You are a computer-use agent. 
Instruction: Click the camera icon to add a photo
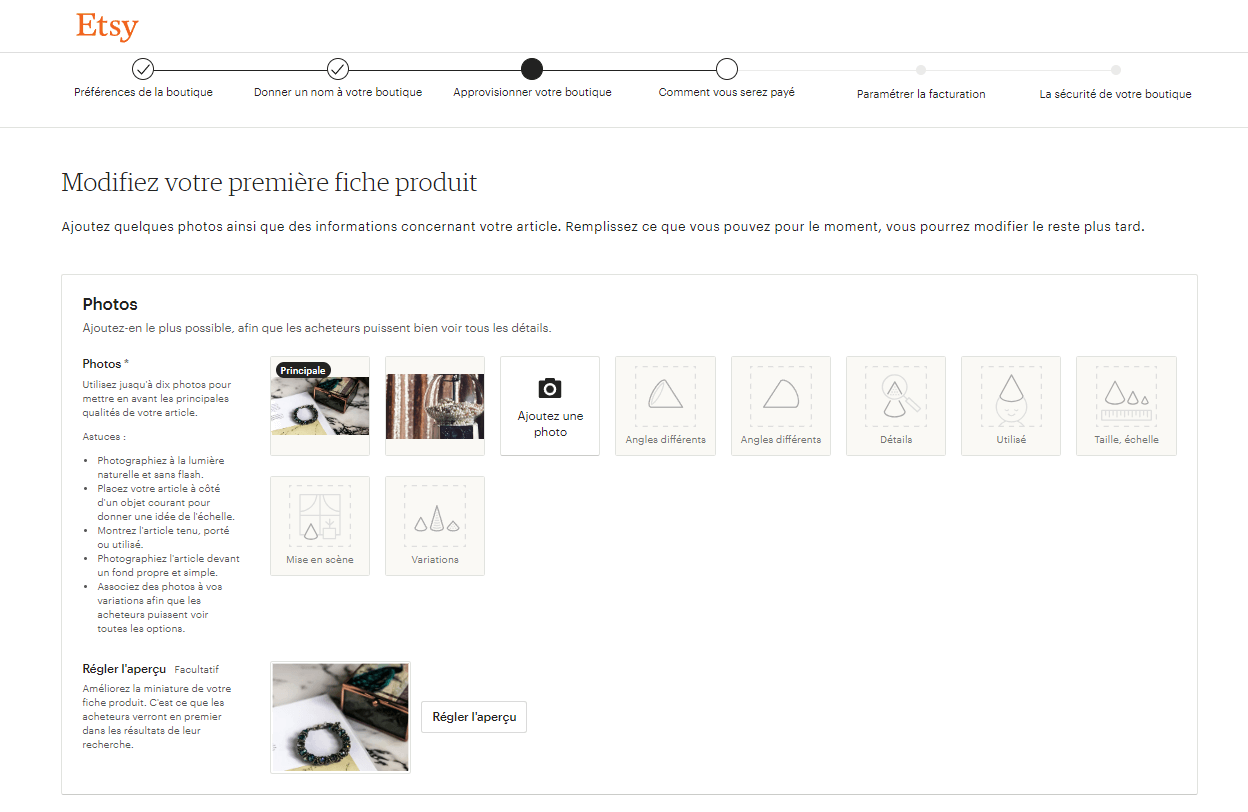tap(549, 388)
